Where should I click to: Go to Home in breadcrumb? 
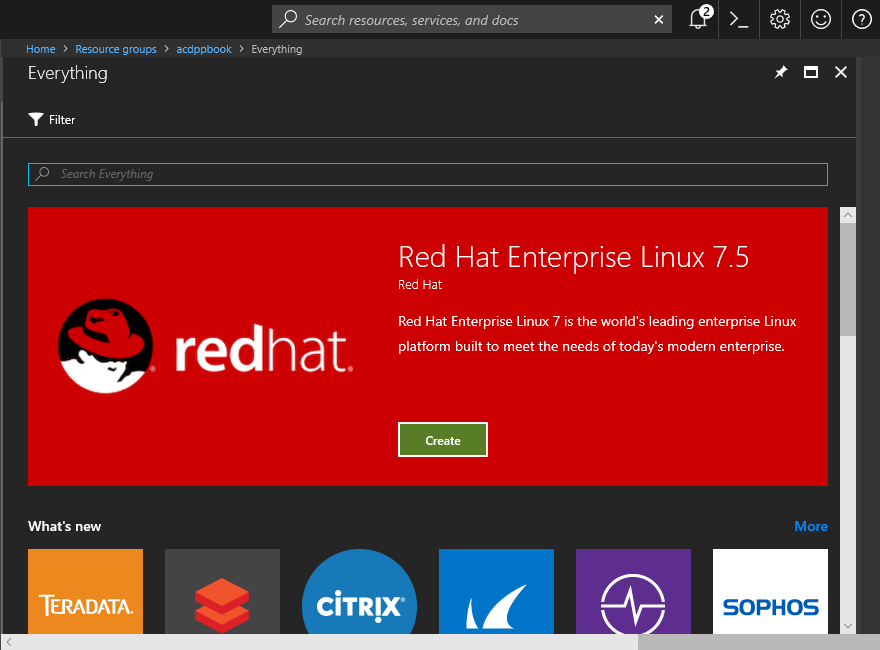click(x=41, y=49)
